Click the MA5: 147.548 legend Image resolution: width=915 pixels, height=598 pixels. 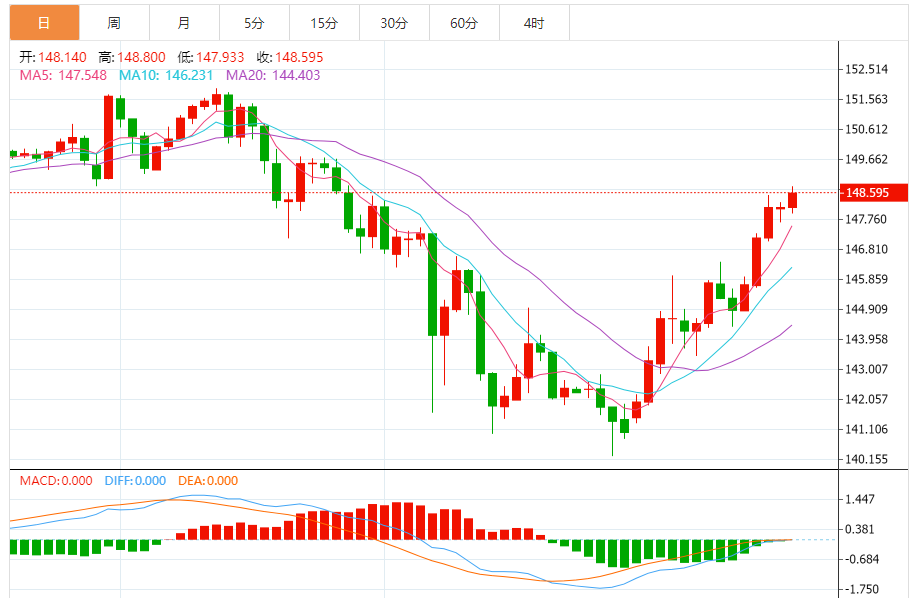point(63,75)
